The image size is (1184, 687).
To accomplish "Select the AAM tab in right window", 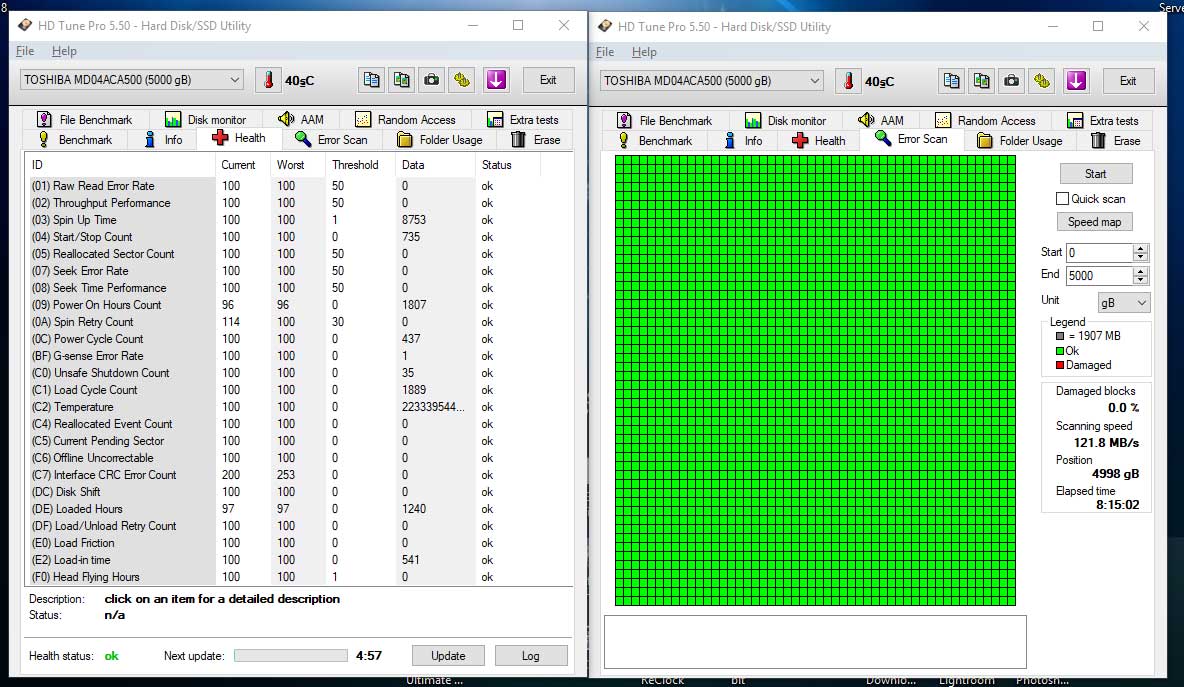I will click(880, 120).
